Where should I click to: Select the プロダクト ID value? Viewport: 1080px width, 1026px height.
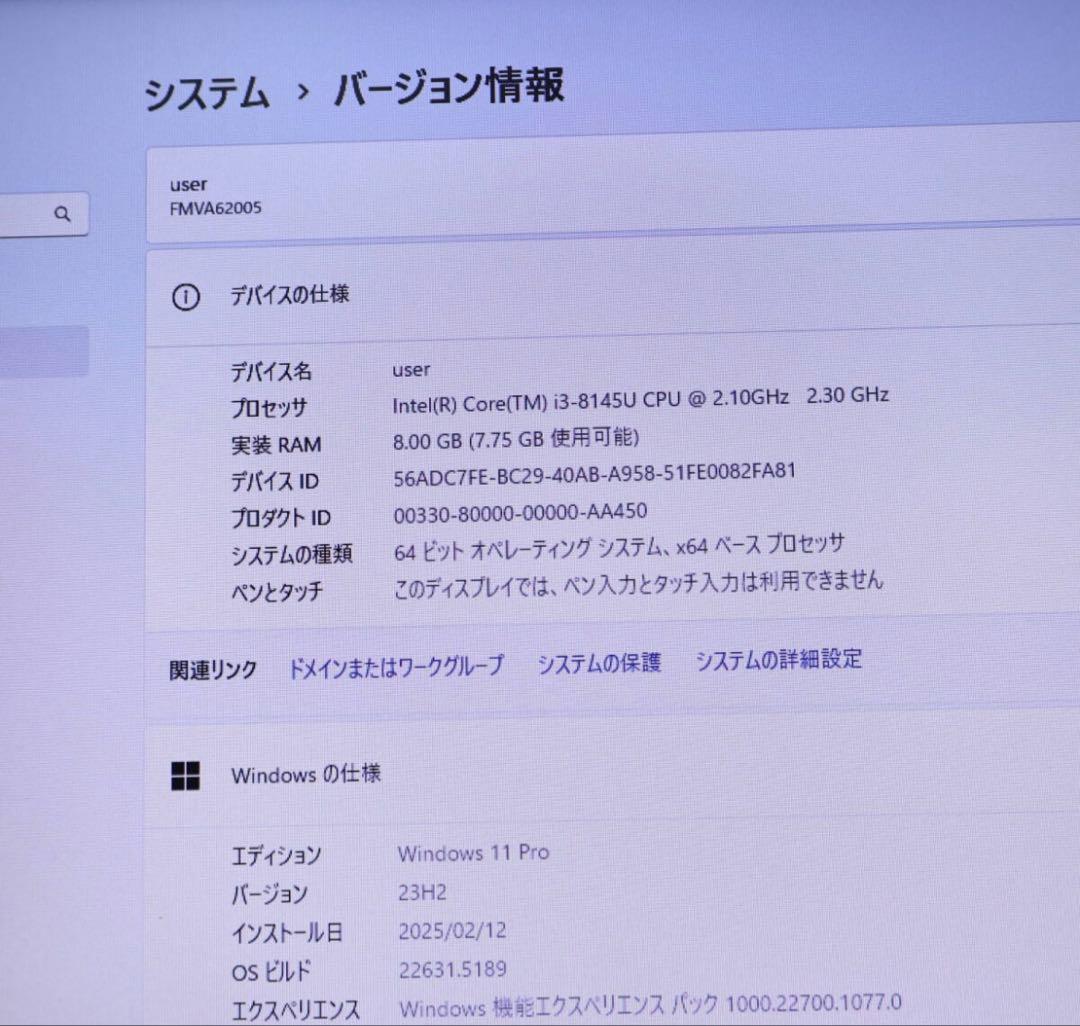[520, 512]
